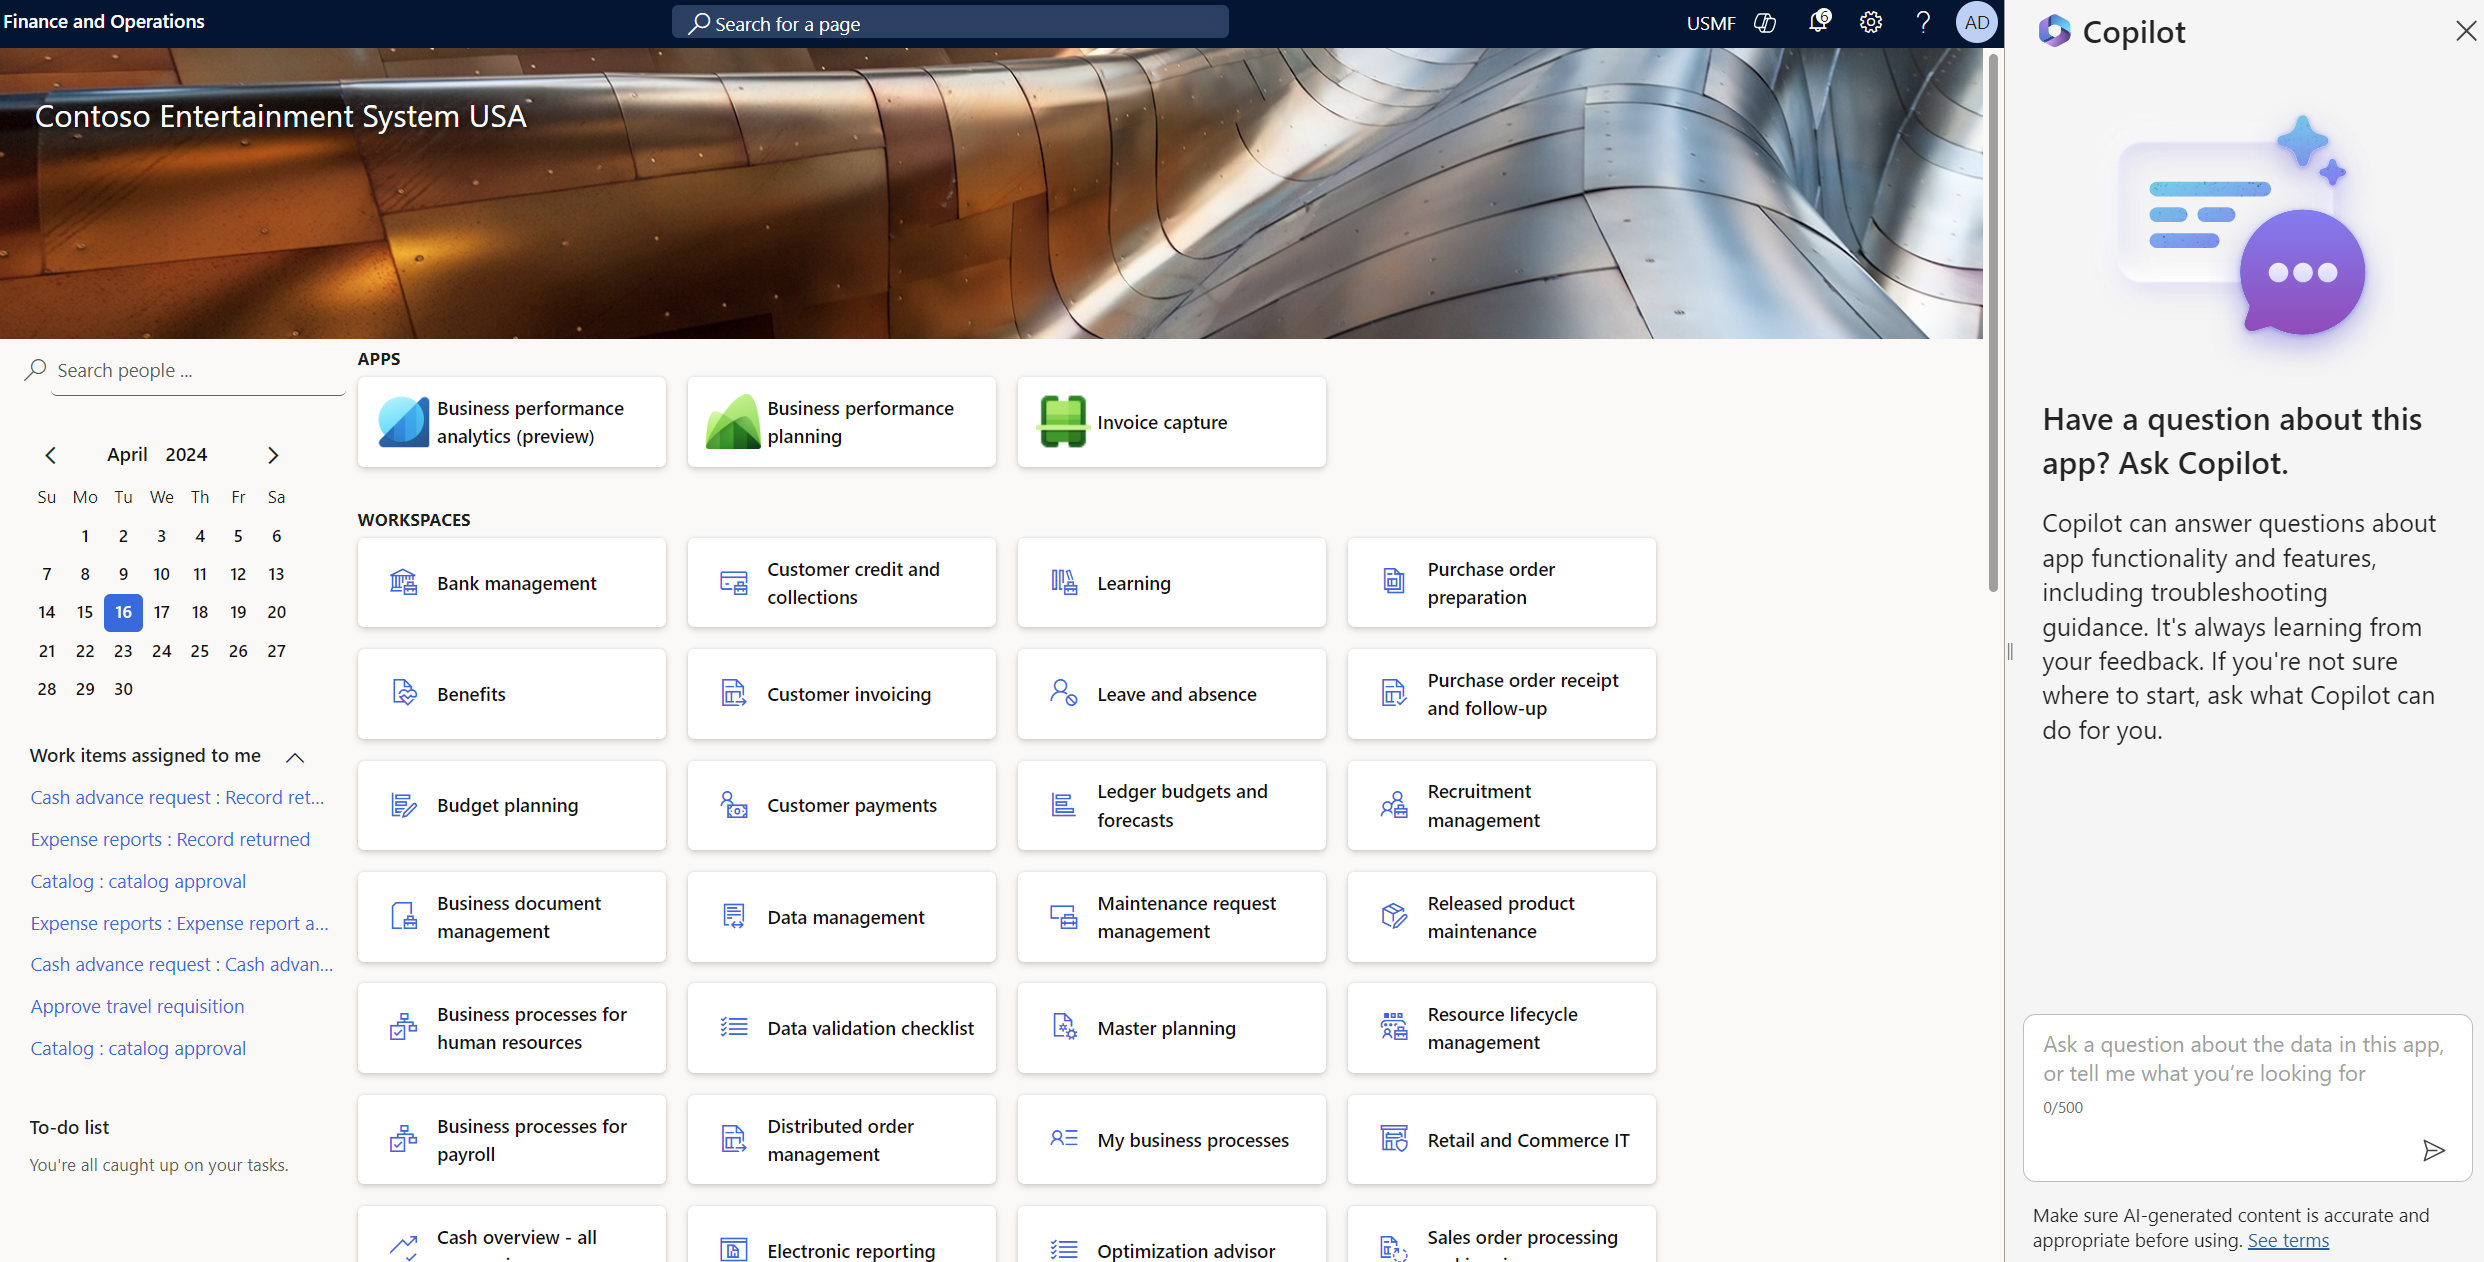Click the help question mark icon

[x=1922, y=22]
